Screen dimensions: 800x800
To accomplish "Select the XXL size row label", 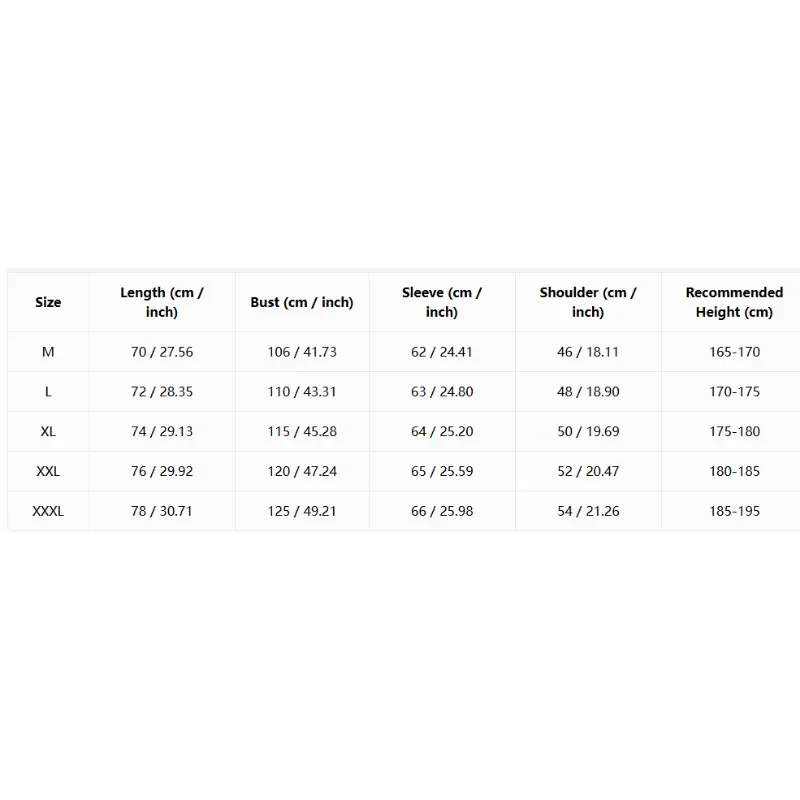I will pos(48,471).
